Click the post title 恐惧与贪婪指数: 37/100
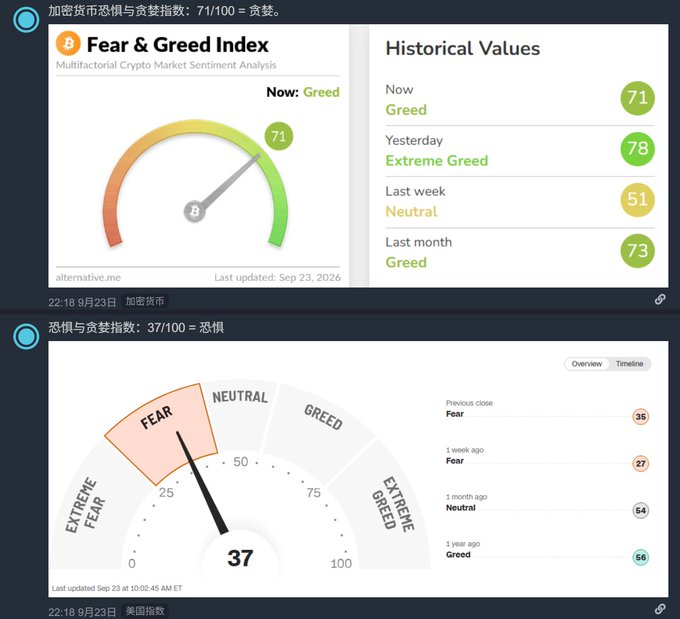 tap(136, 328)
